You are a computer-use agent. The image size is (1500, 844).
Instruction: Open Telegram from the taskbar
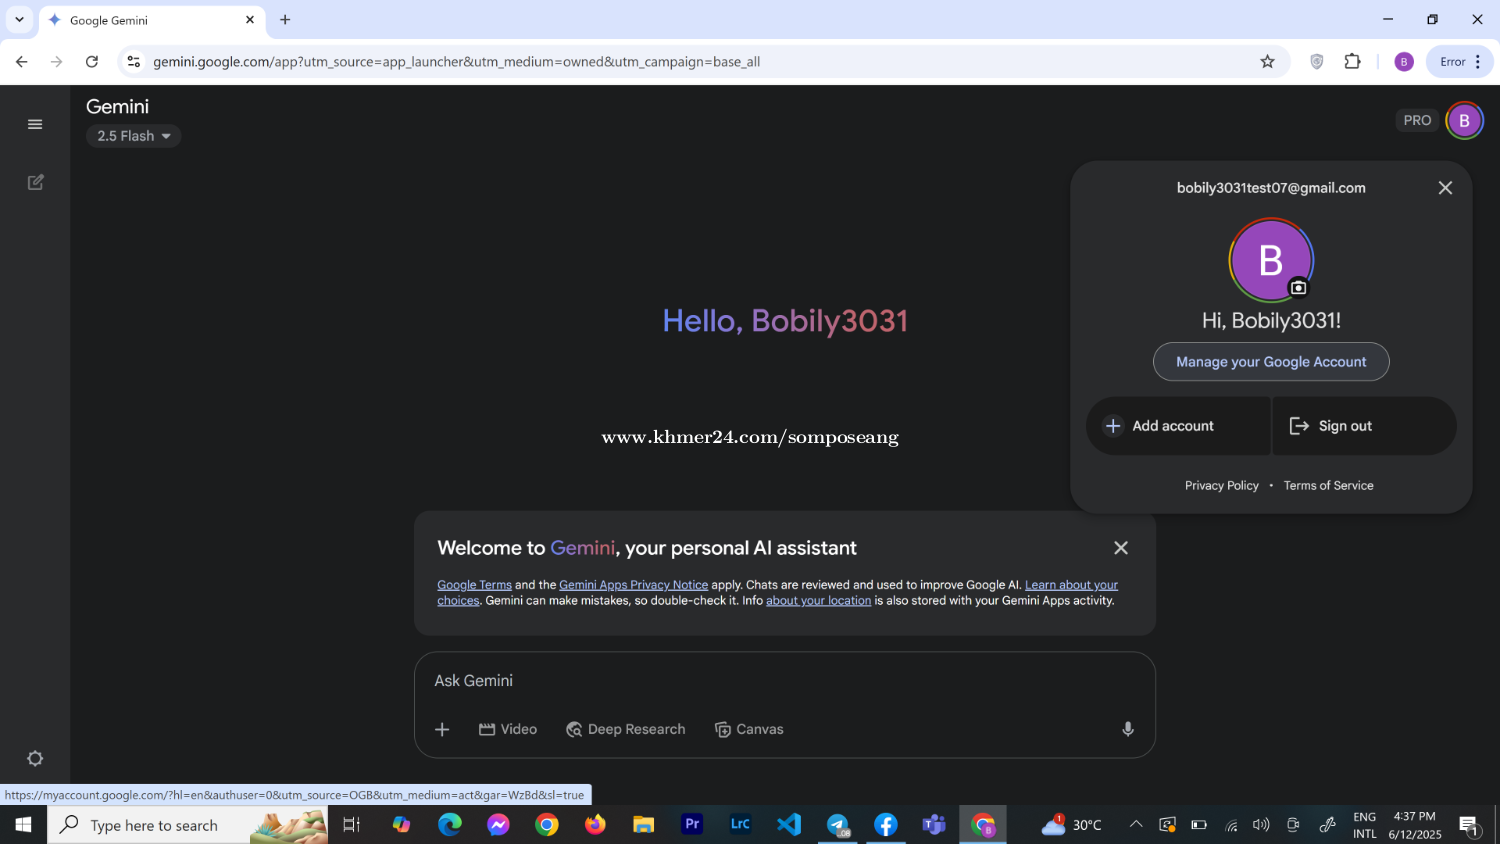point(837,825)
